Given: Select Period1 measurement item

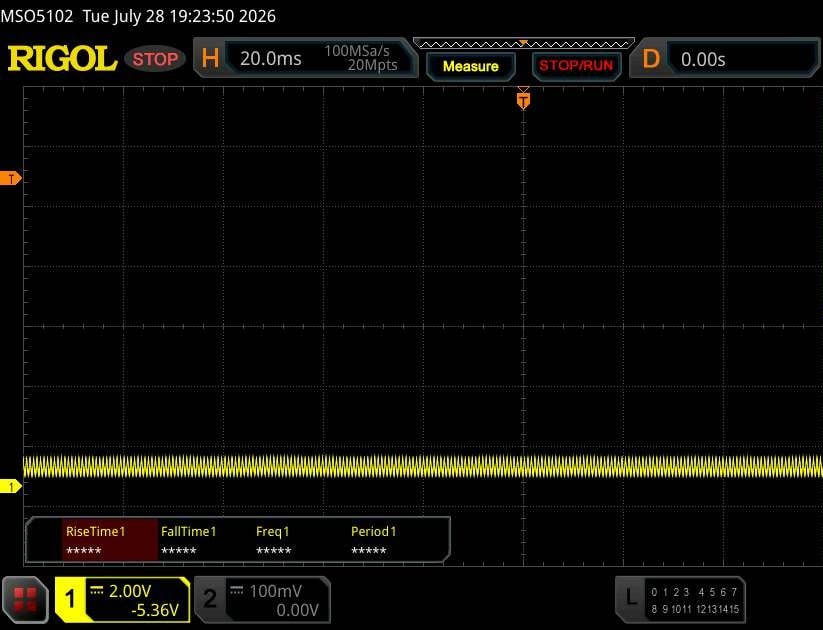Looking at the screenshot, I should (x=373, y=540).
